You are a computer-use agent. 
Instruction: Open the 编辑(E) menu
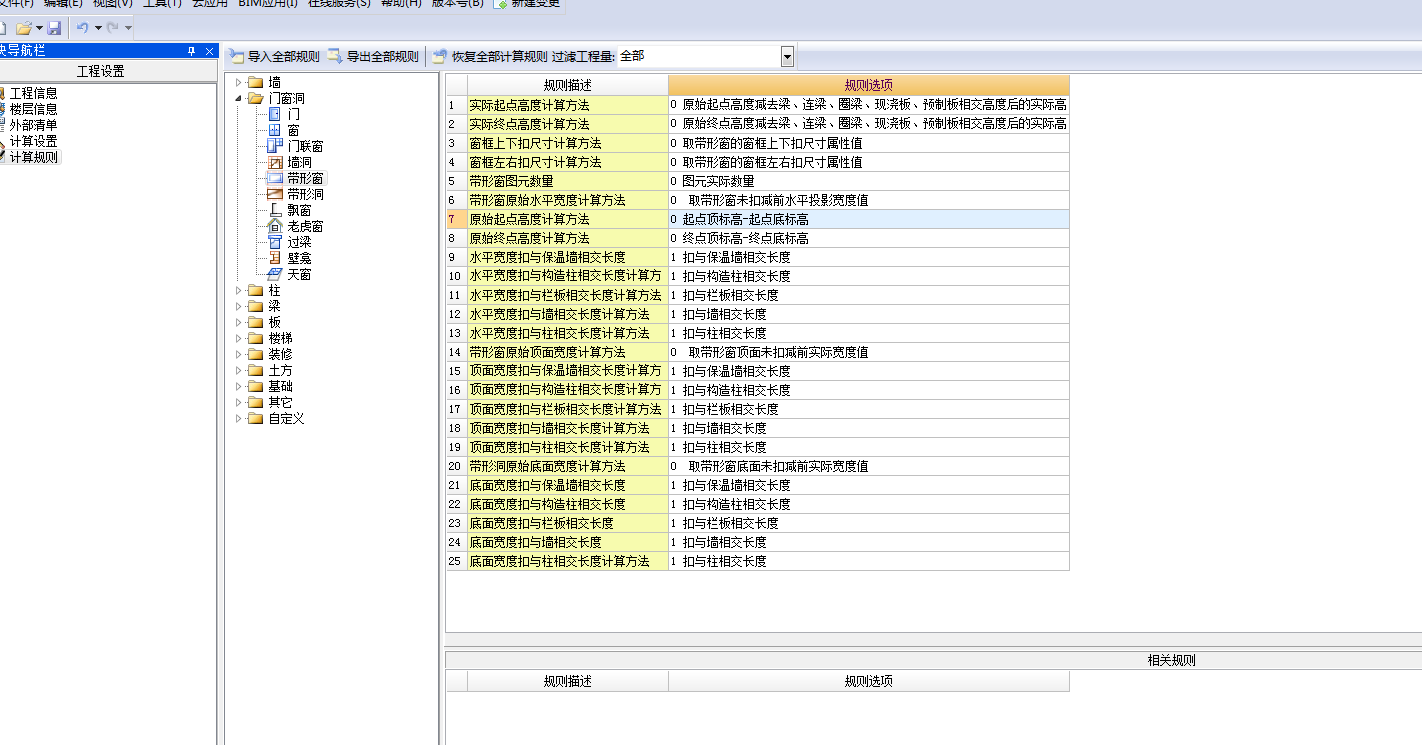63,4
